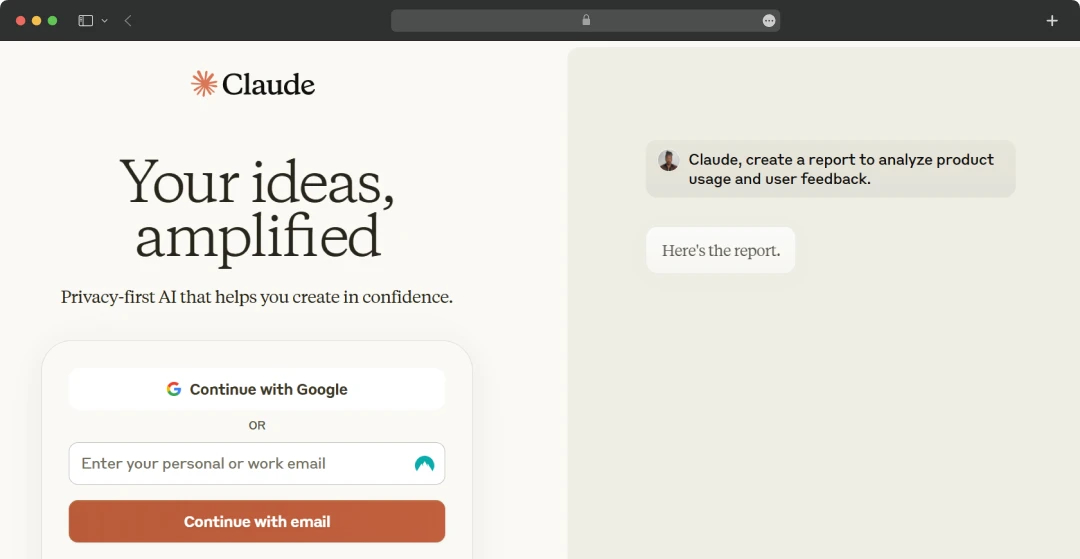Open a new tab with plus icon
The image size is (1080, 559).
1052,21
